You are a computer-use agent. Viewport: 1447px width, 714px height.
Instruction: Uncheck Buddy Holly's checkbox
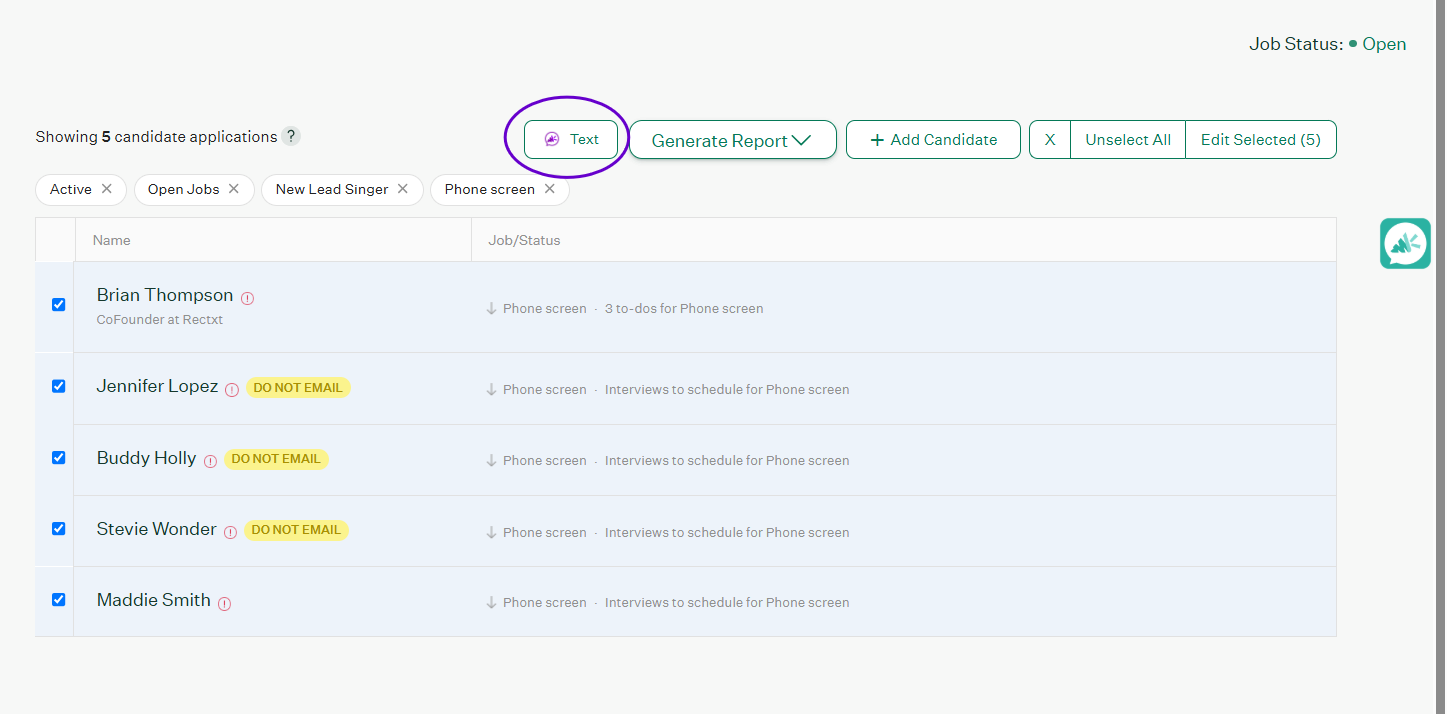coord(58,458)
